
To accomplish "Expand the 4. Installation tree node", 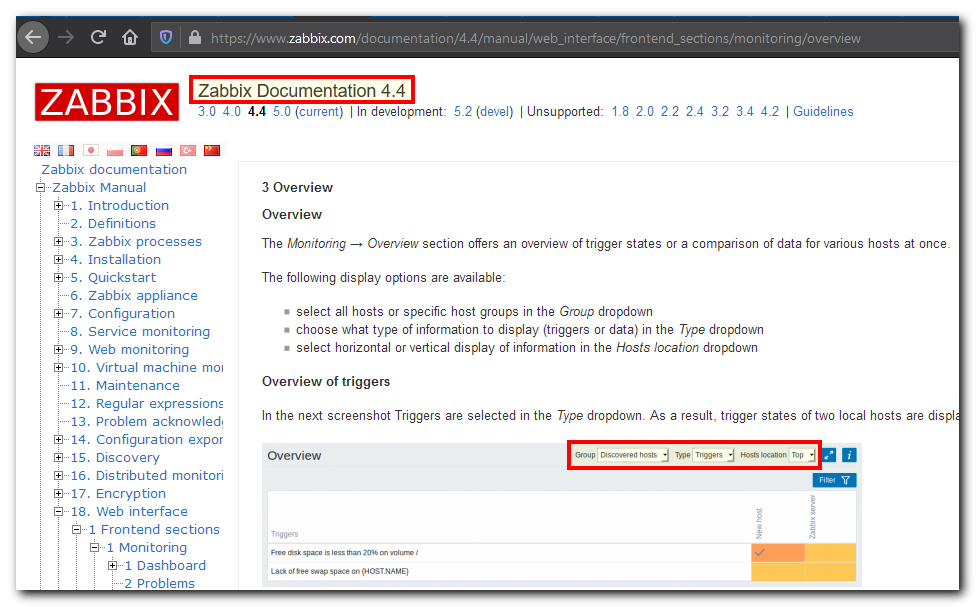I will click(58, 259).
